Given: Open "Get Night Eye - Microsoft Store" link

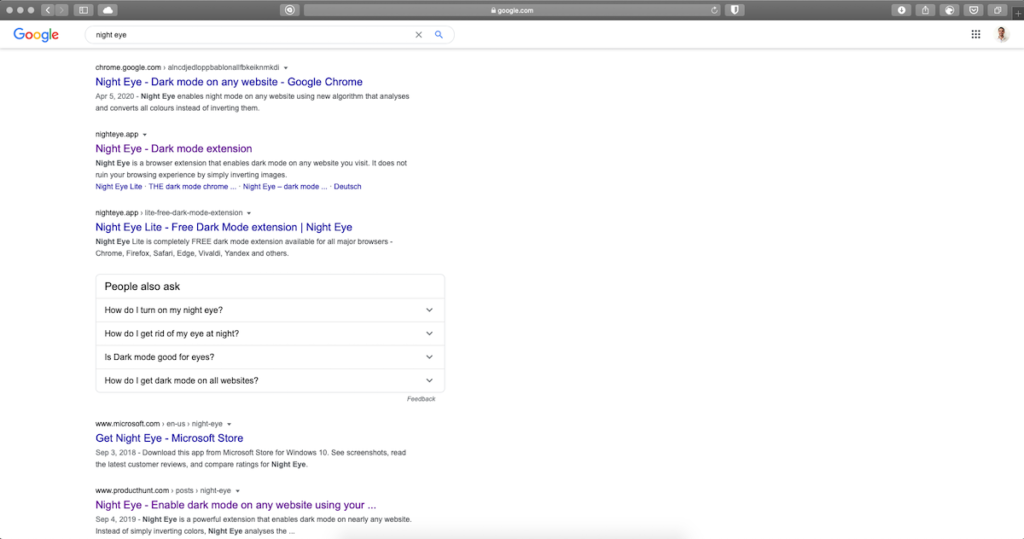Looking at the screenshot, I should [169, 438].
